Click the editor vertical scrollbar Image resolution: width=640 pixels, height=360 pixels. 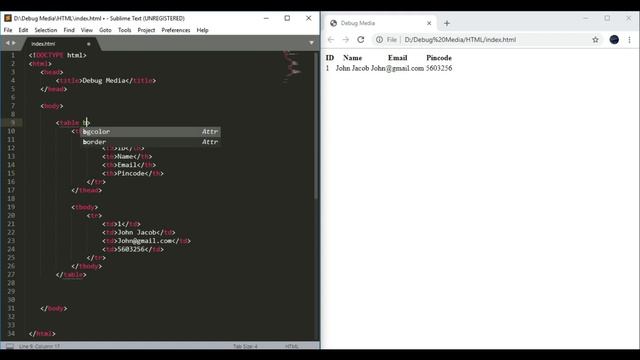pos(316,126)
